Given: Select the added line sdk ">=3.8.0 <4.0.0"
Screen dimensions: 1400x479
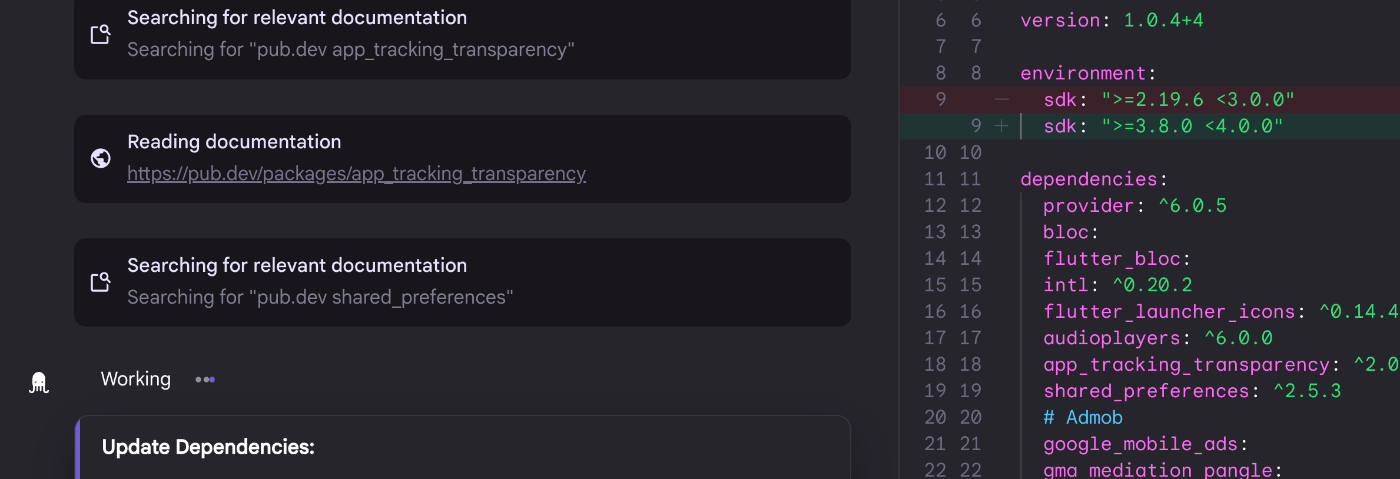Looking at the screenshot, I should [1162, 126].
